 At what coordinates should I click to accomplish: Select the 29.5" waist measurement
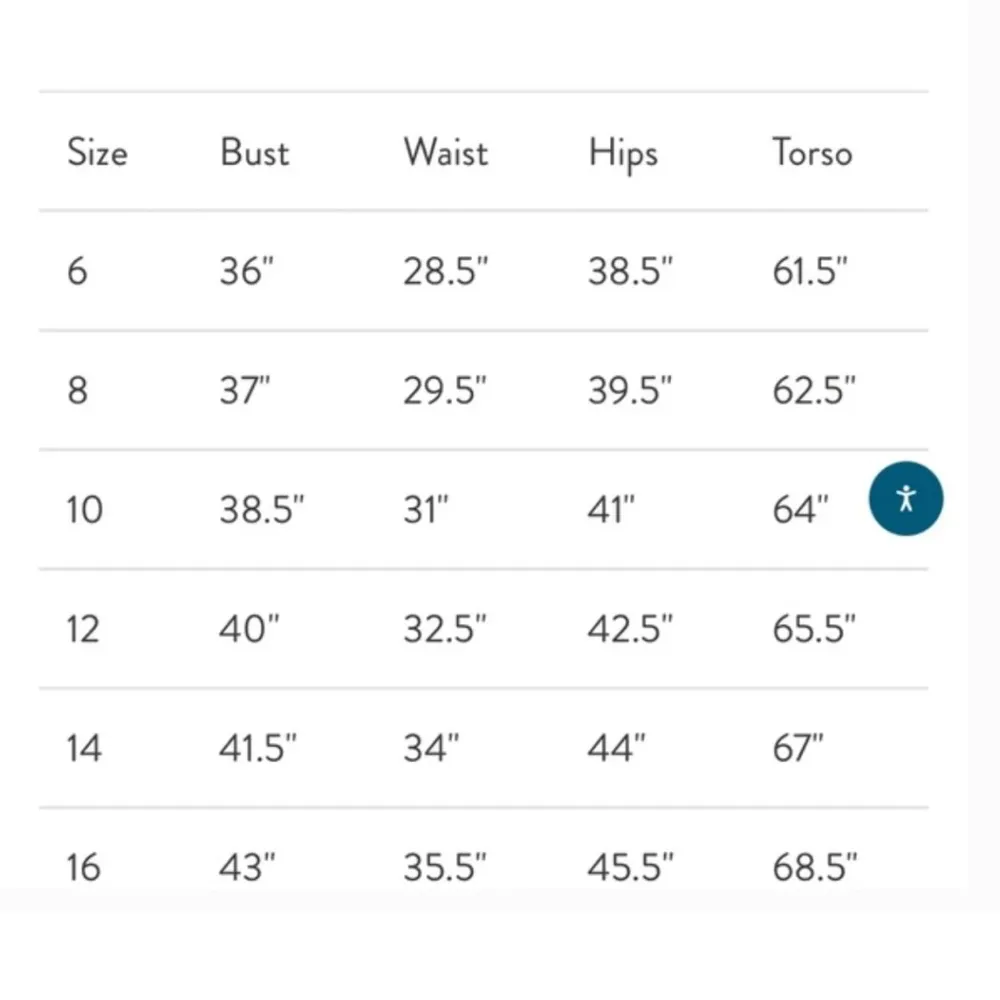point(445,390)
